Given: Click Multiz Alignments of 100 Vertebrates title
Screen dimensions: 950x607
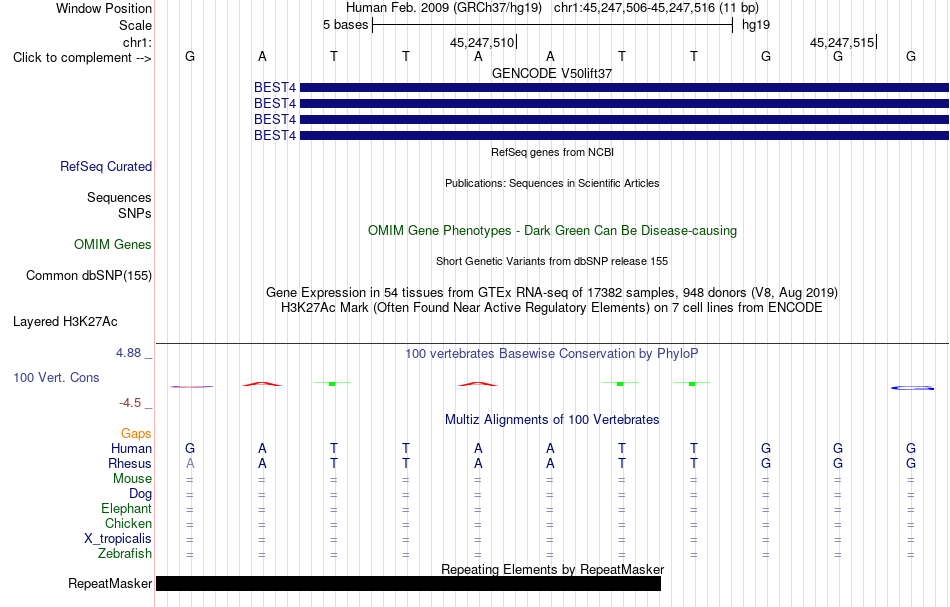Looking at the screenshot, I should 552,420.
